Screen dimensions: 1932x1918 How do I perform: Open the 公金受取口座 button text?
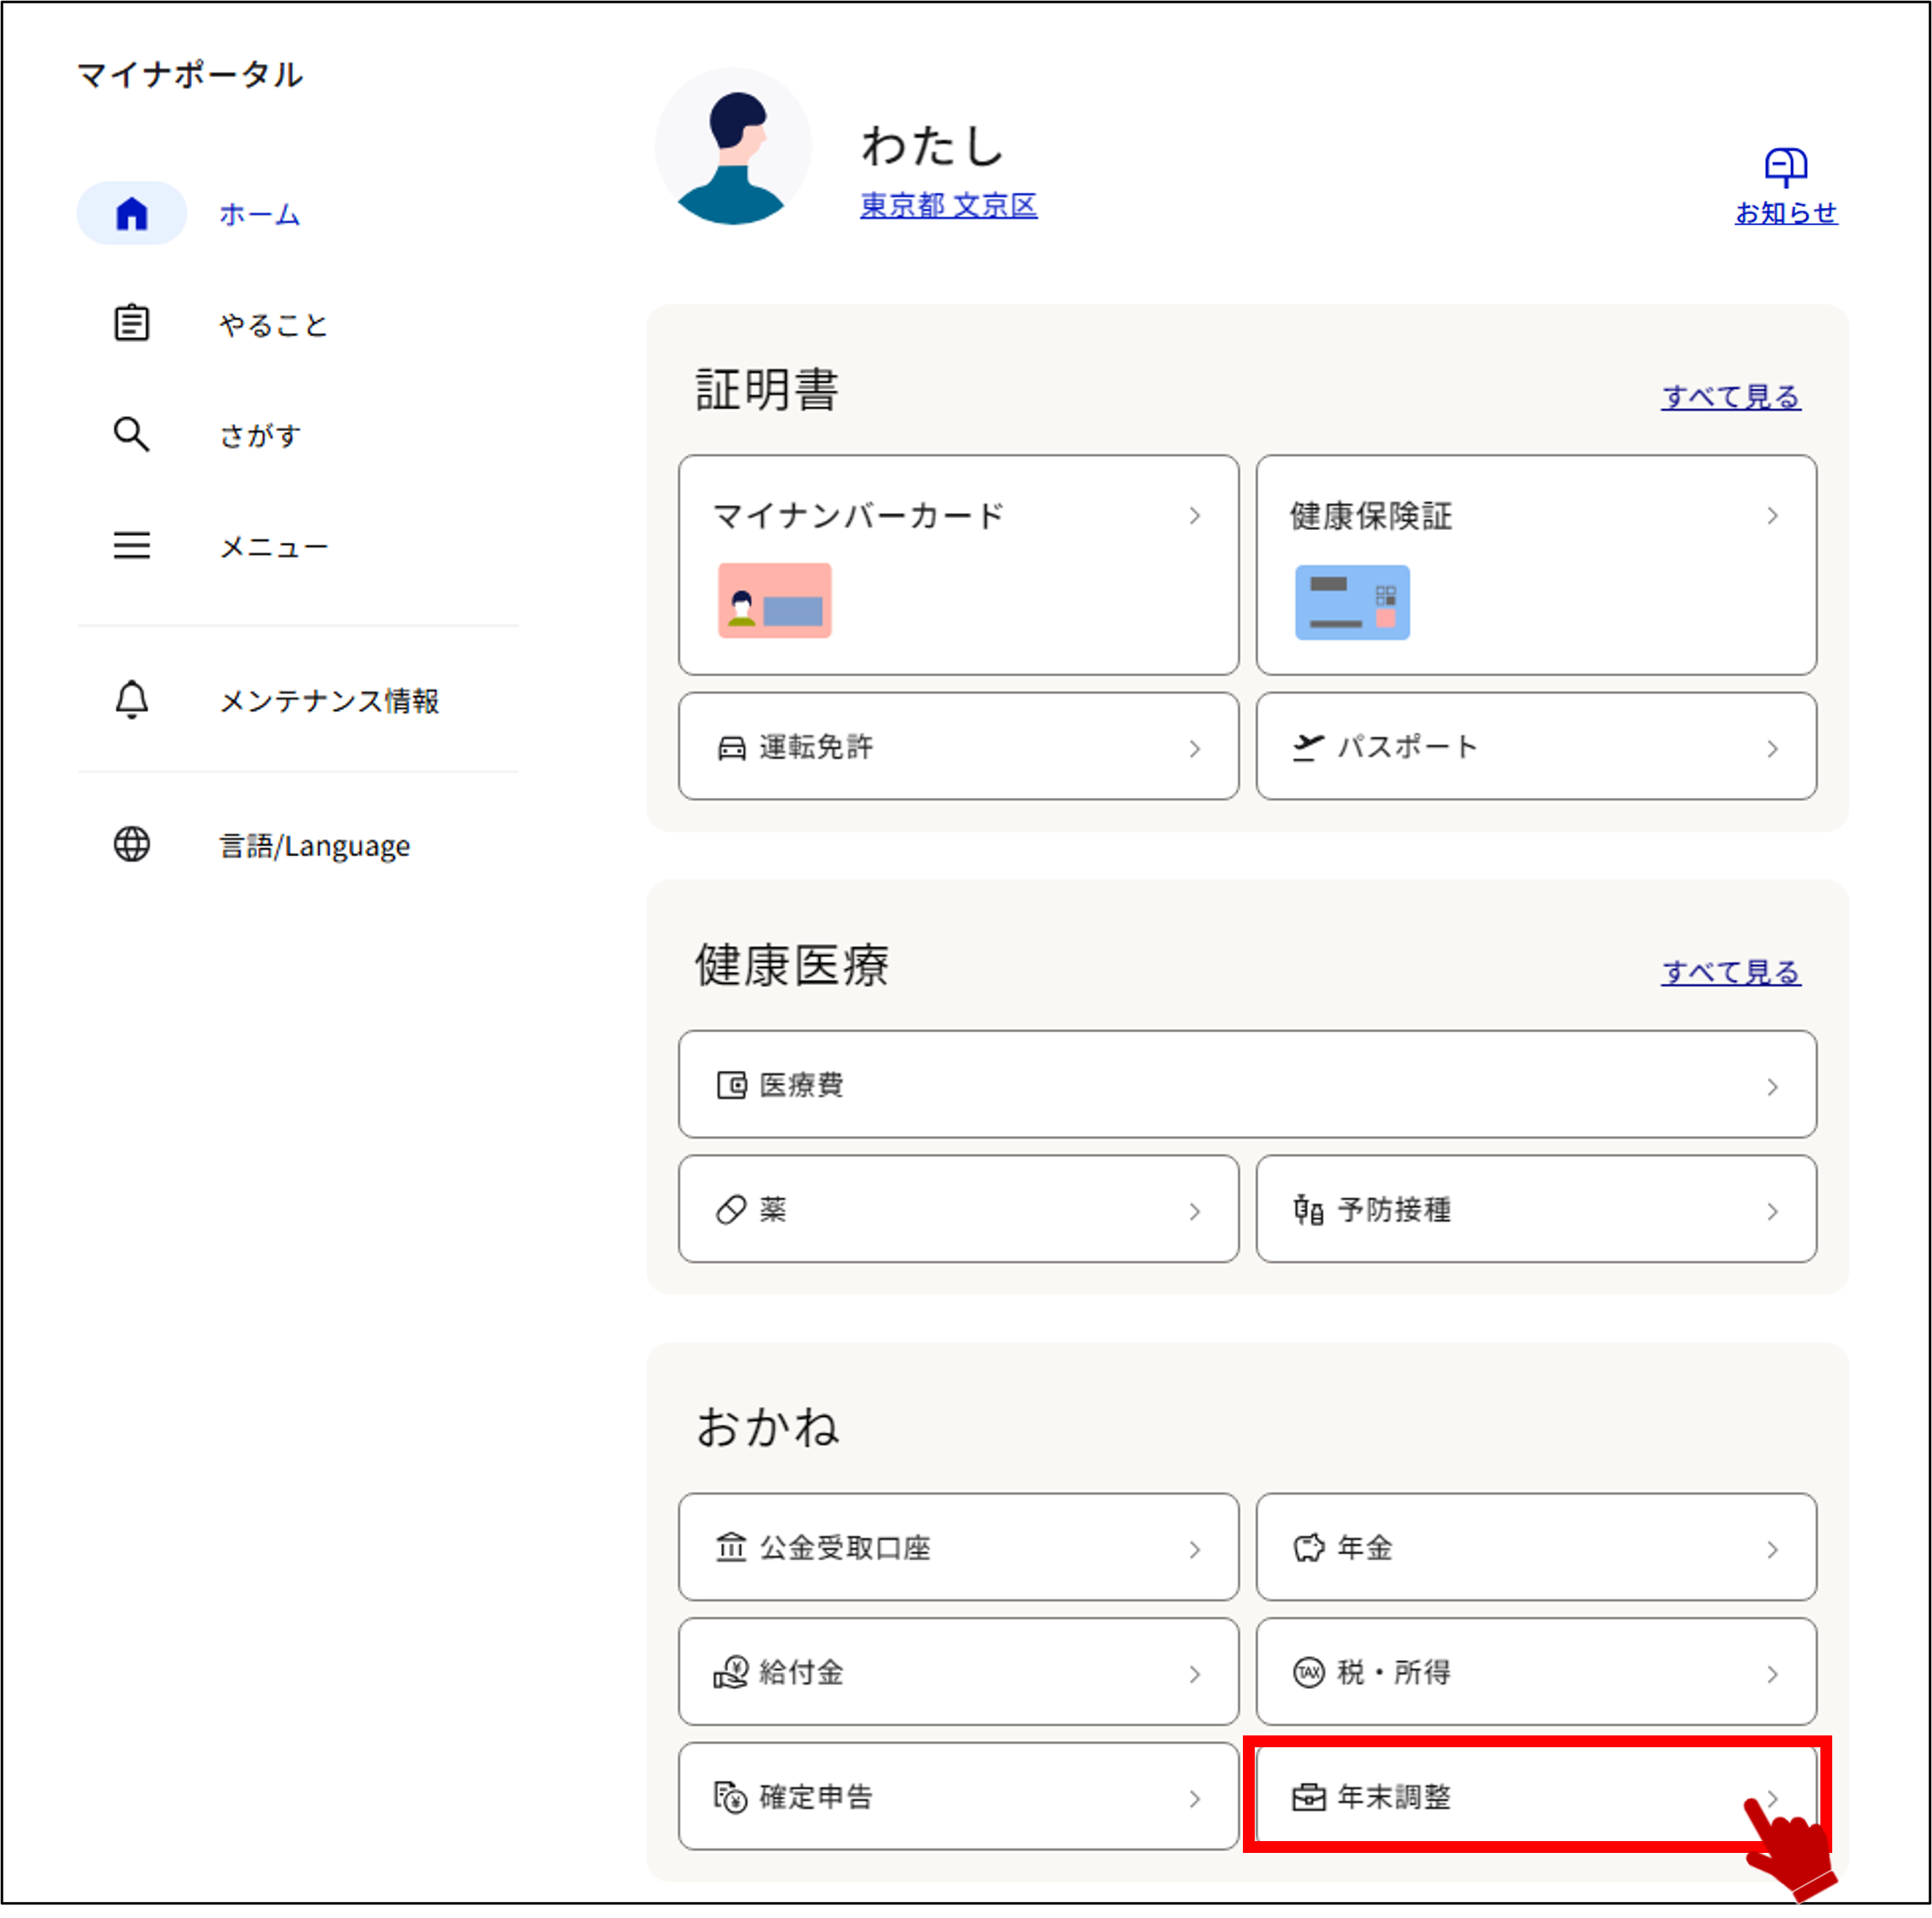(845, 1548)
